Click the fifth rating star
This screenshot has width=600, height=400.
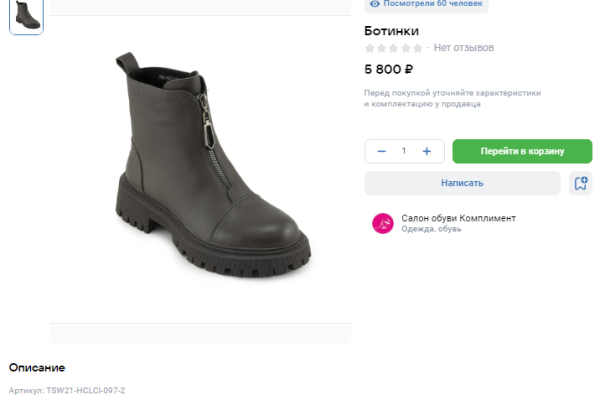click(417, 48)
